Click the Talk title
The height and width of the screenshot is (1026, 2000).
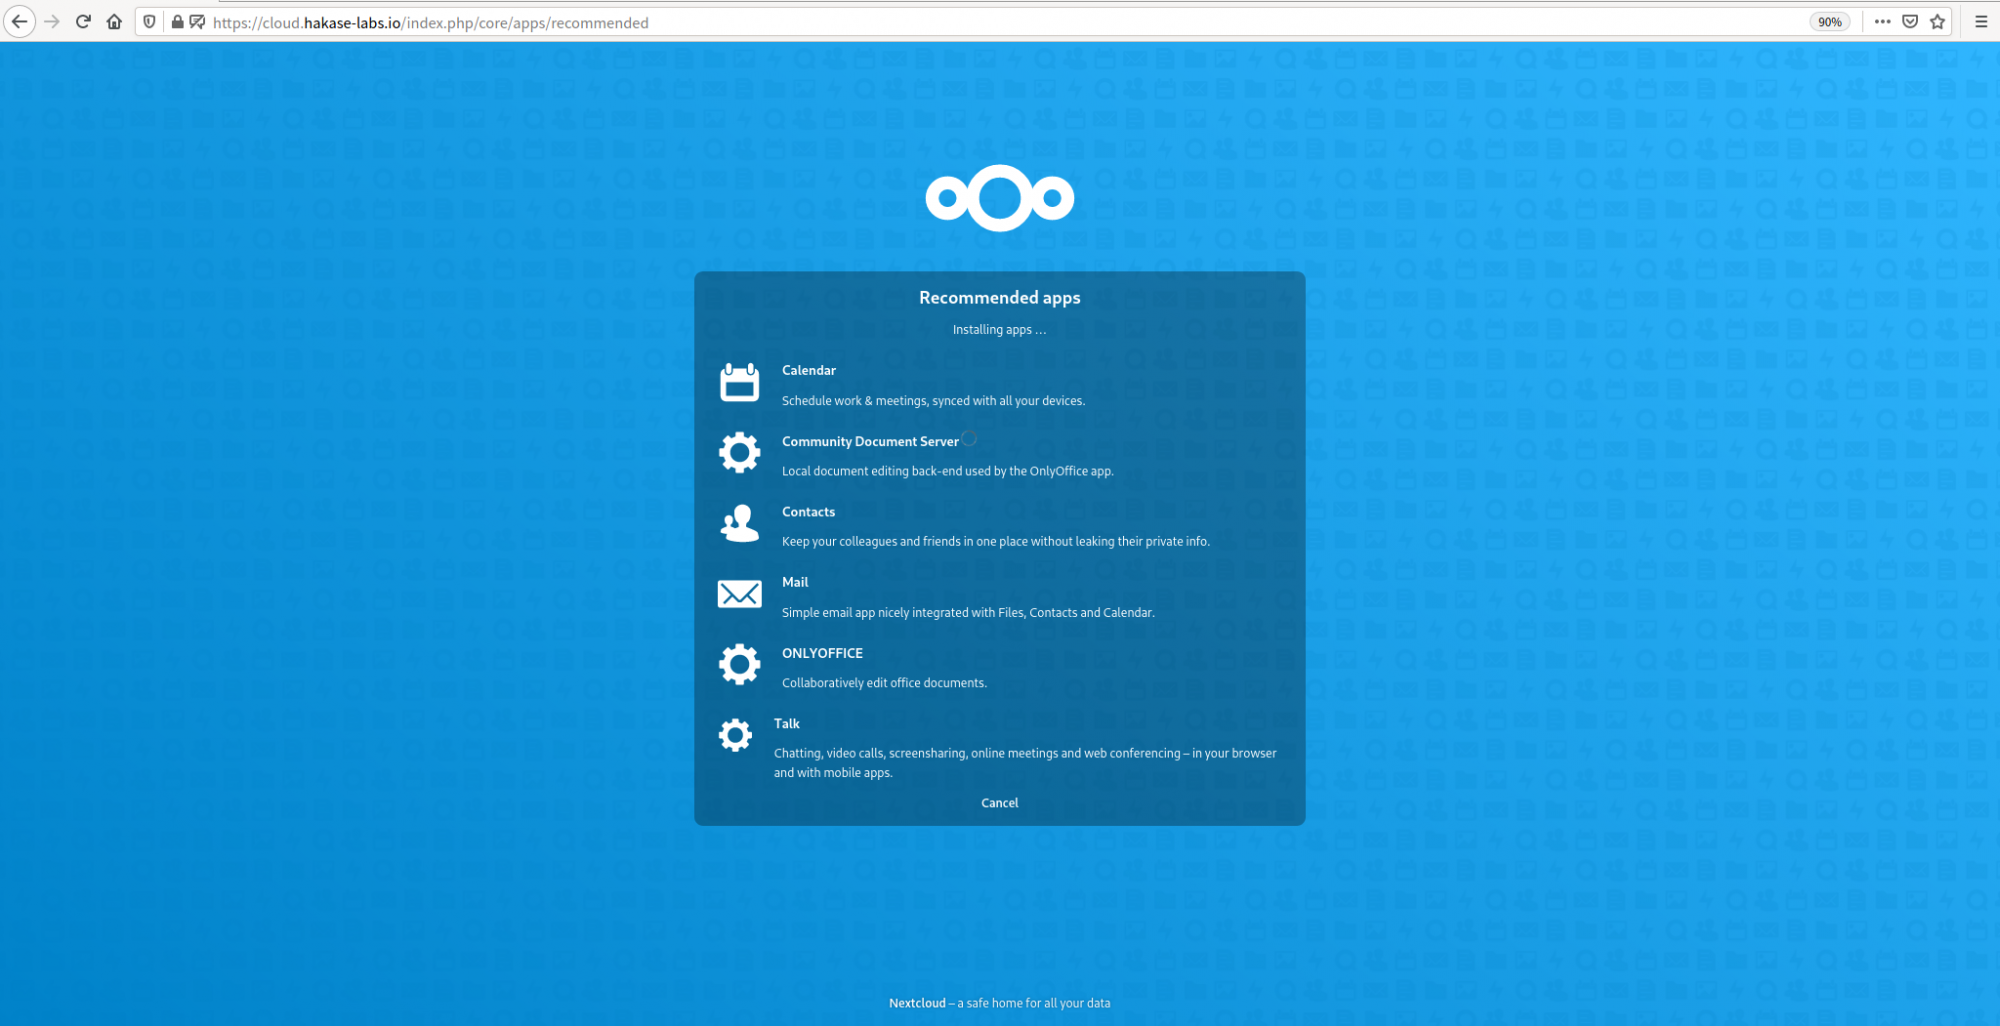[786, 723]
